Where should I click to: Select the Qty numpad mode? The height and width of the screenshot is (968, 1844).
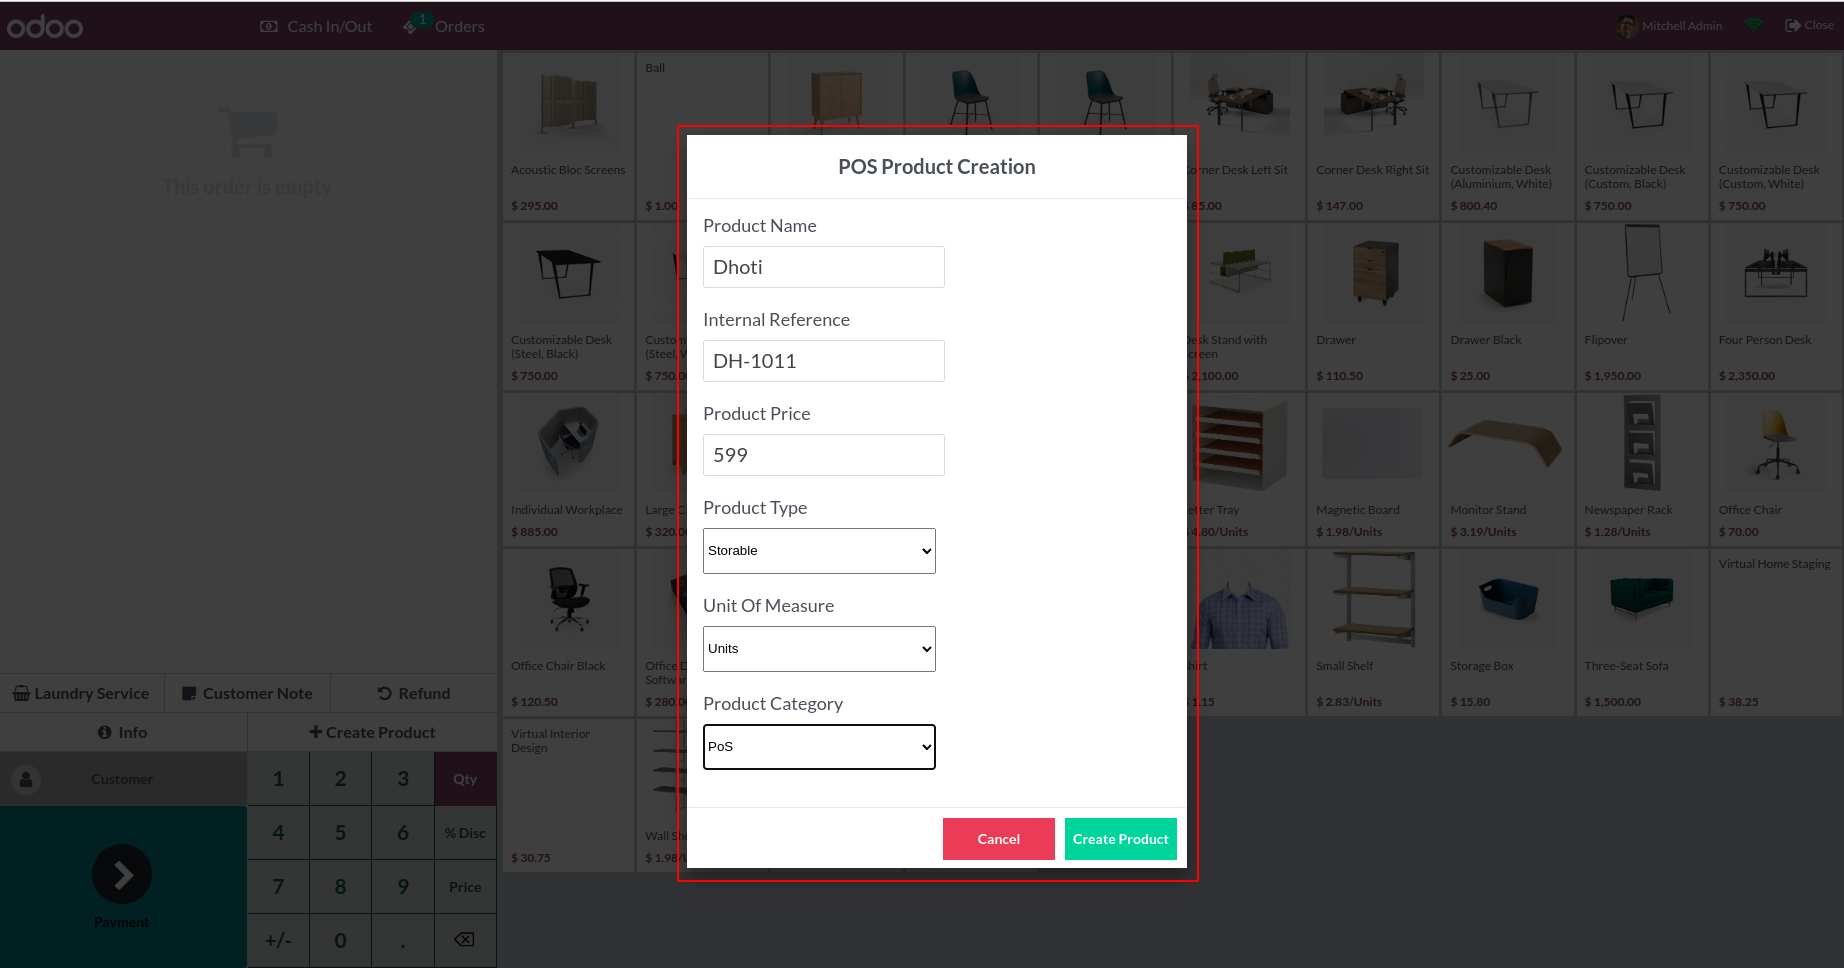point(465,779)
